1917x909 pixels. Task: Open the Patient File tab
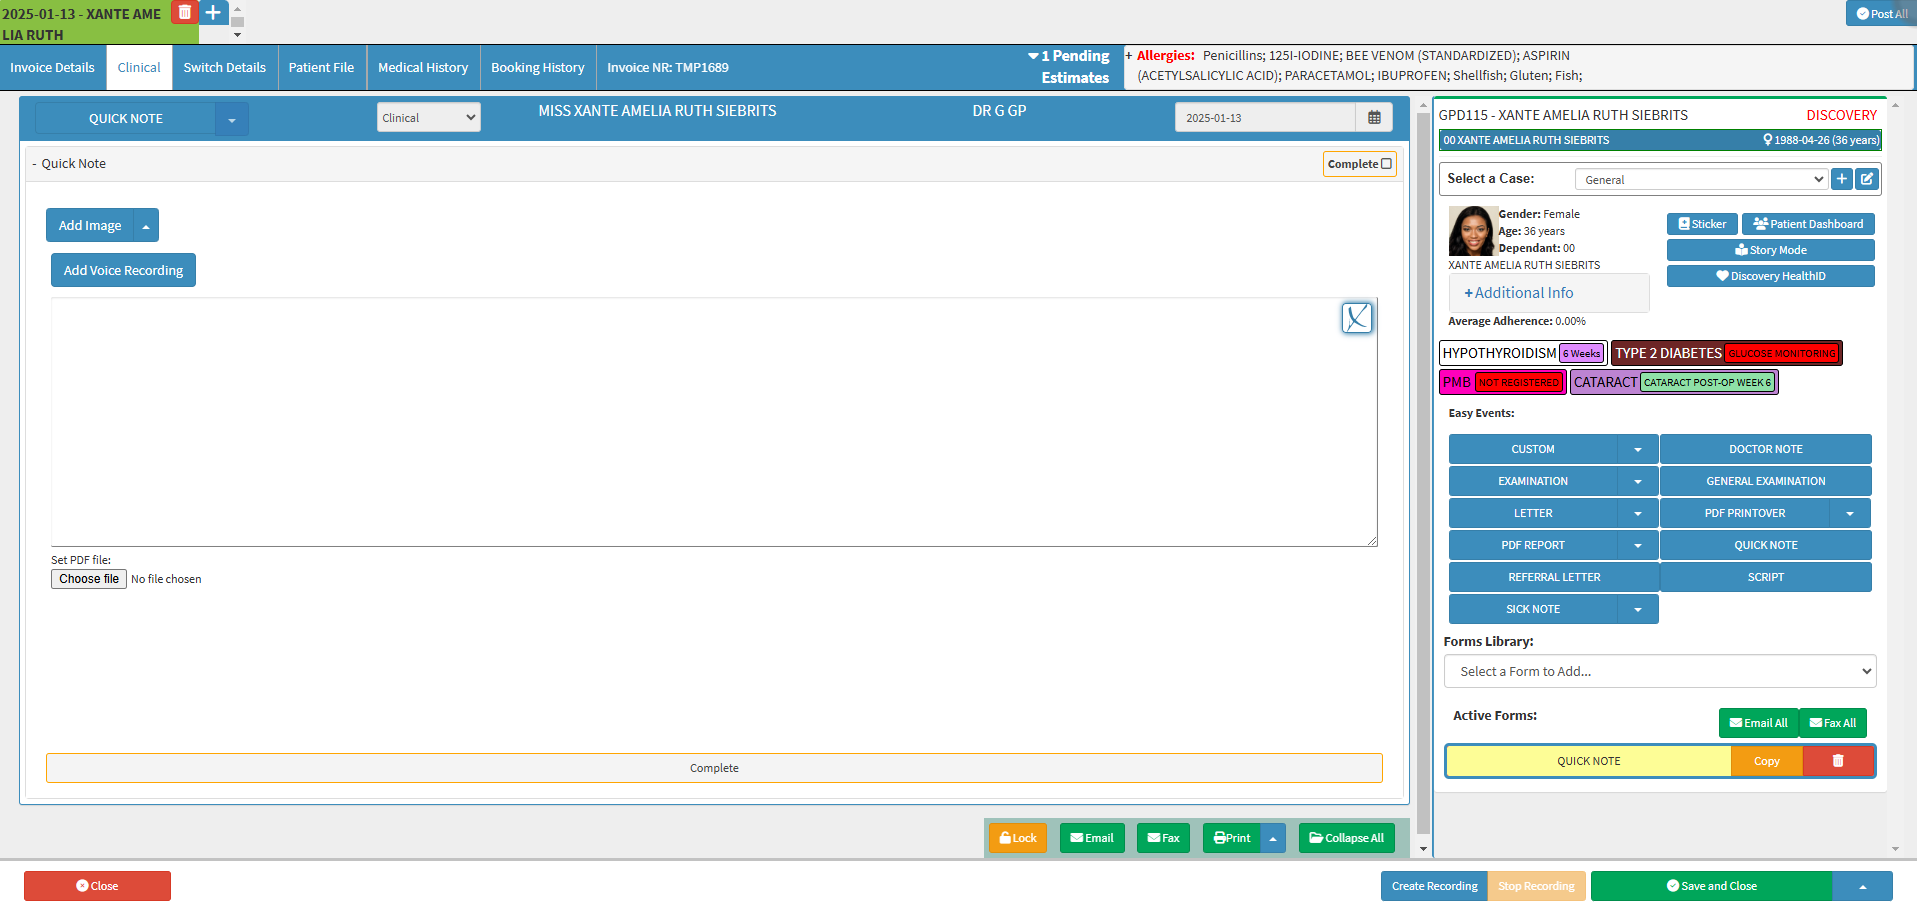[x=321, y=68]
